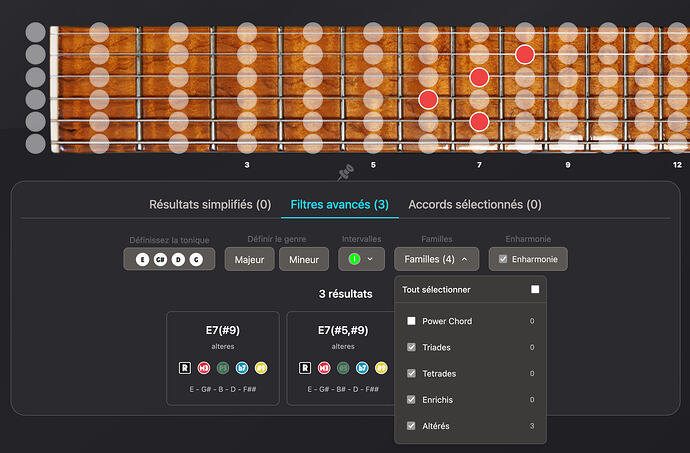
Task: Toggle the Enharmonie checkbox
Action: pyautogui.click(x=502, y=259)
